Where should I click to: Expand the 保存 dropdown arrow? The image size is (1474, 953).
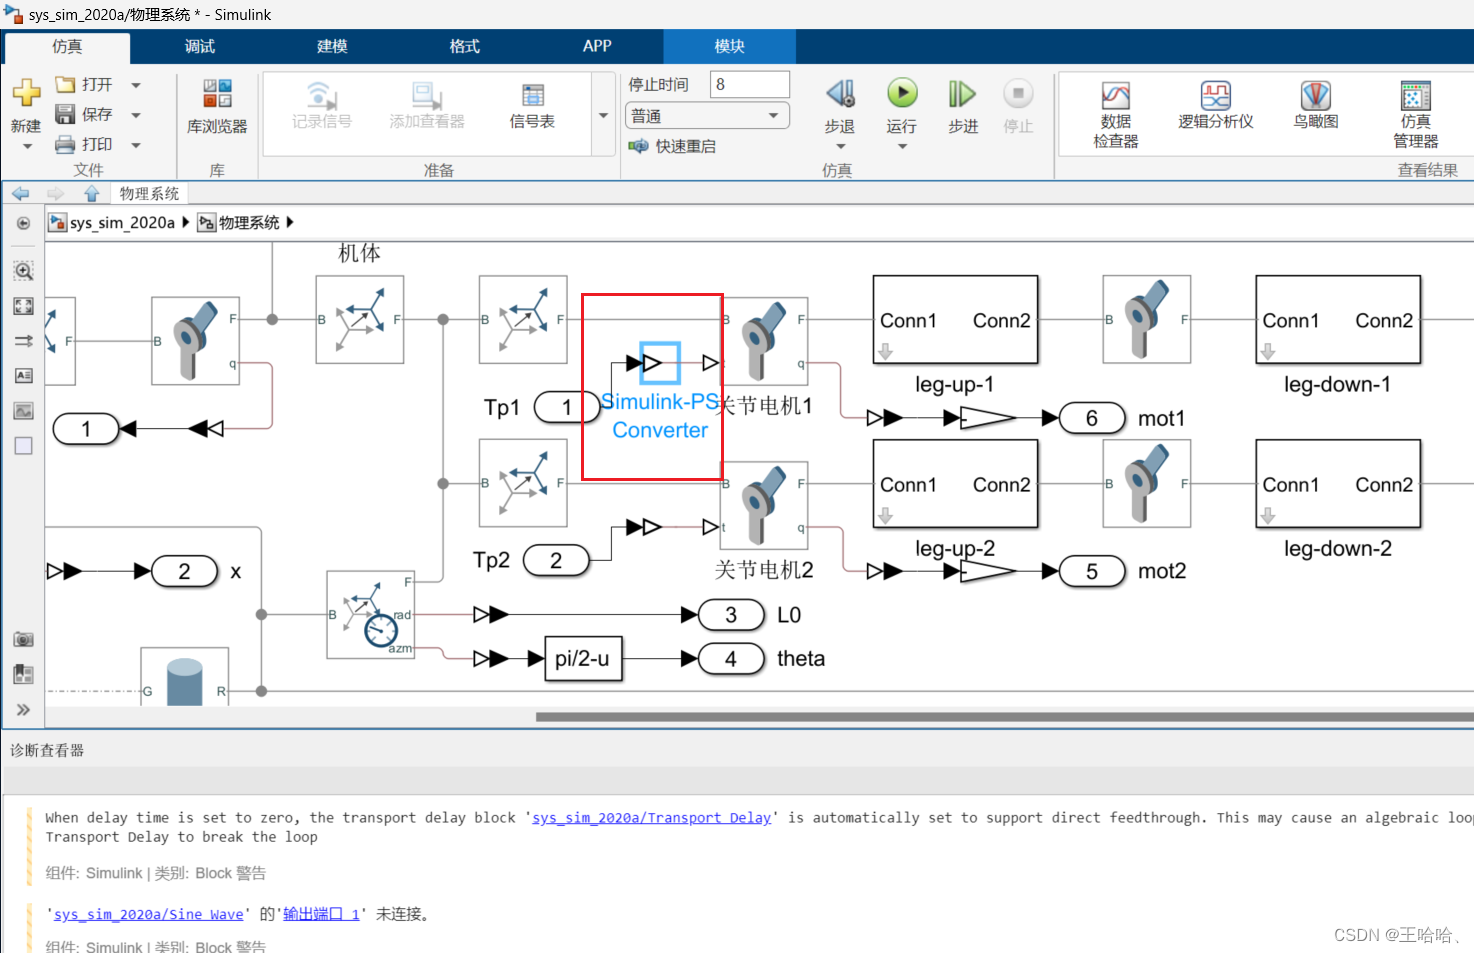[136, 115]
